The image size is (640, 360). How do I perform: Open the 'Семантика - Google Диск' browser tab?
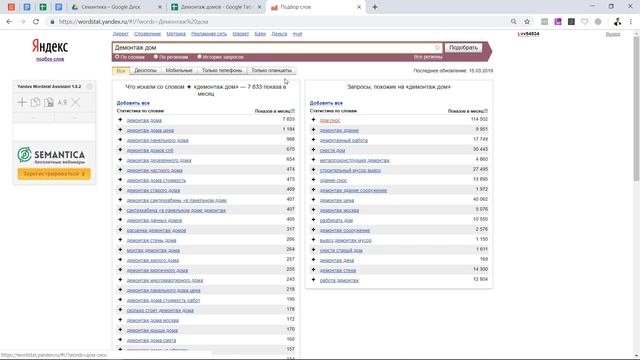(116, 7)
